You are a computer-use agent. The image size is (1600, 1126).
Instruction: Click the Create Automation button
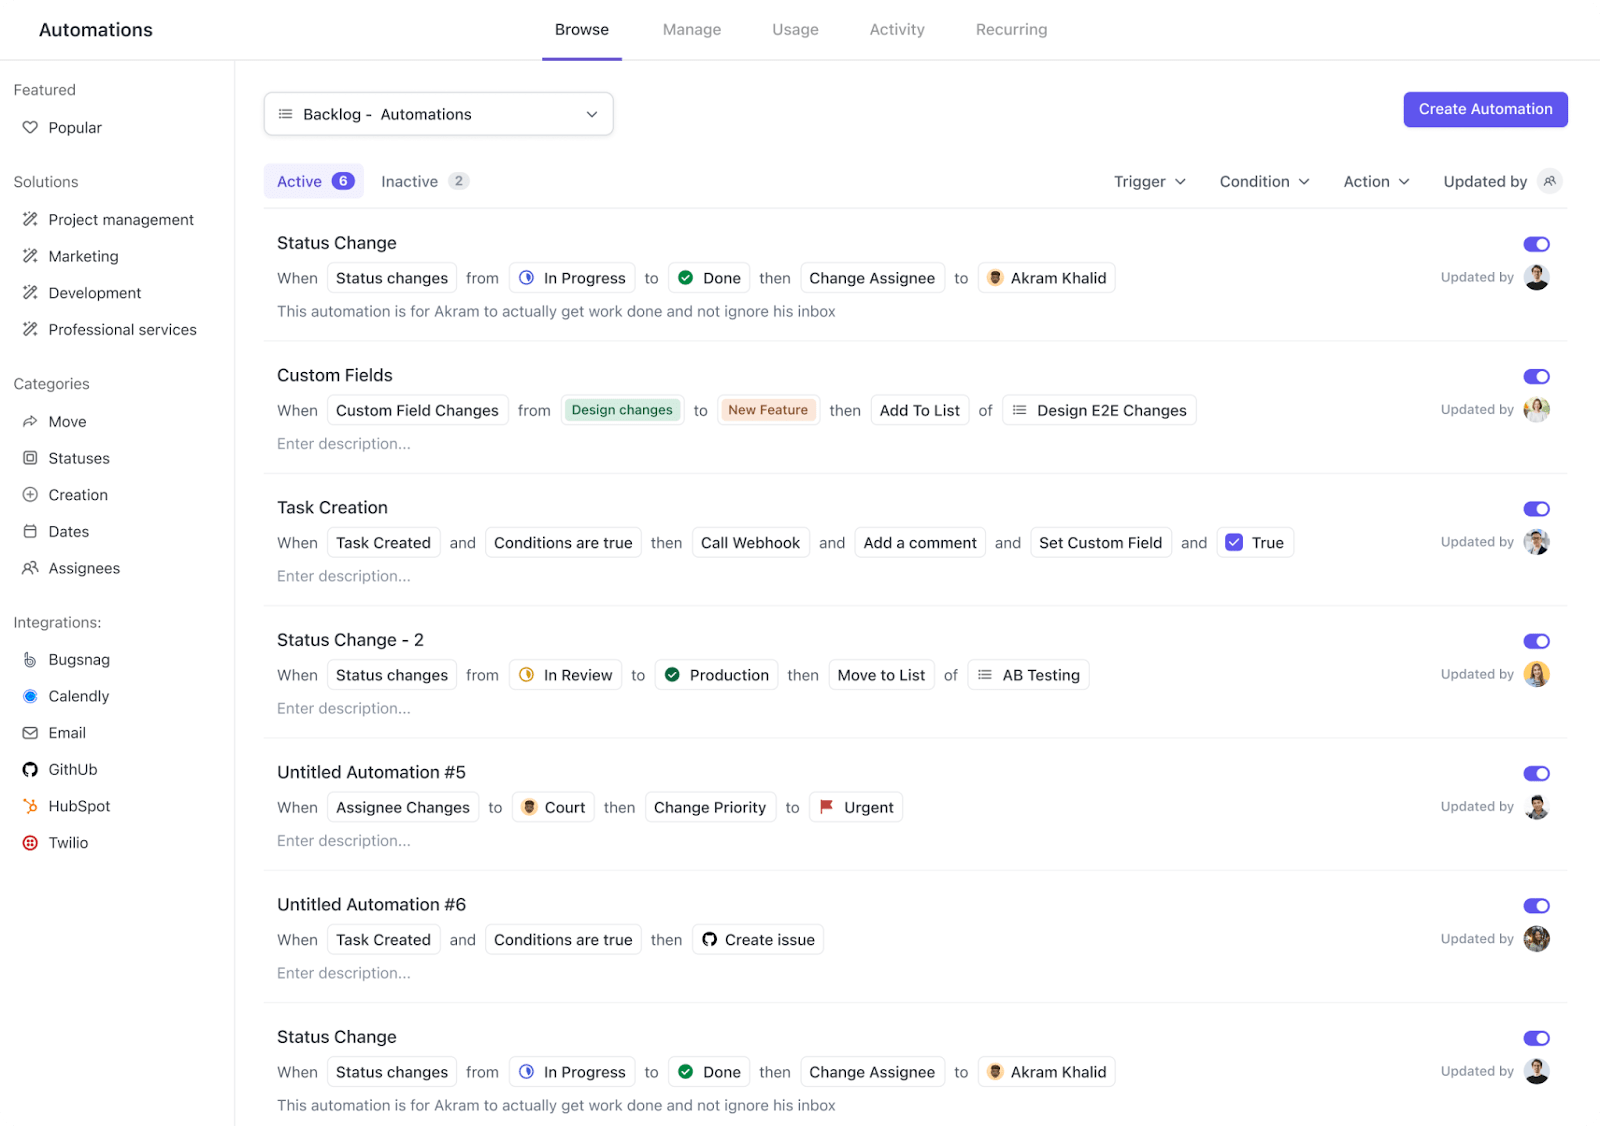pyautogui.click(x=1485, y=109)
